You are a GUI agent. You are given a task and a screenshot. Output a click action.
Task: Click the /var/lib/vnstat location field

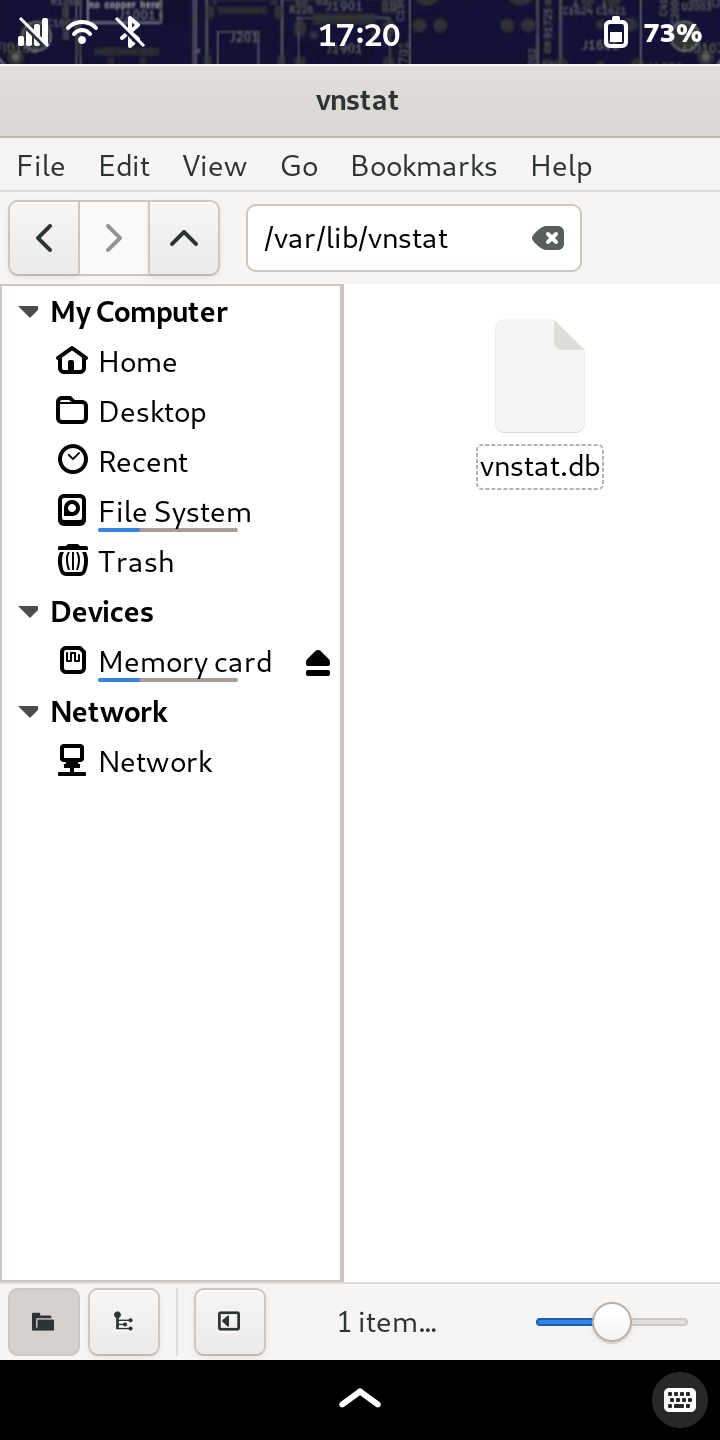point(390,238)
